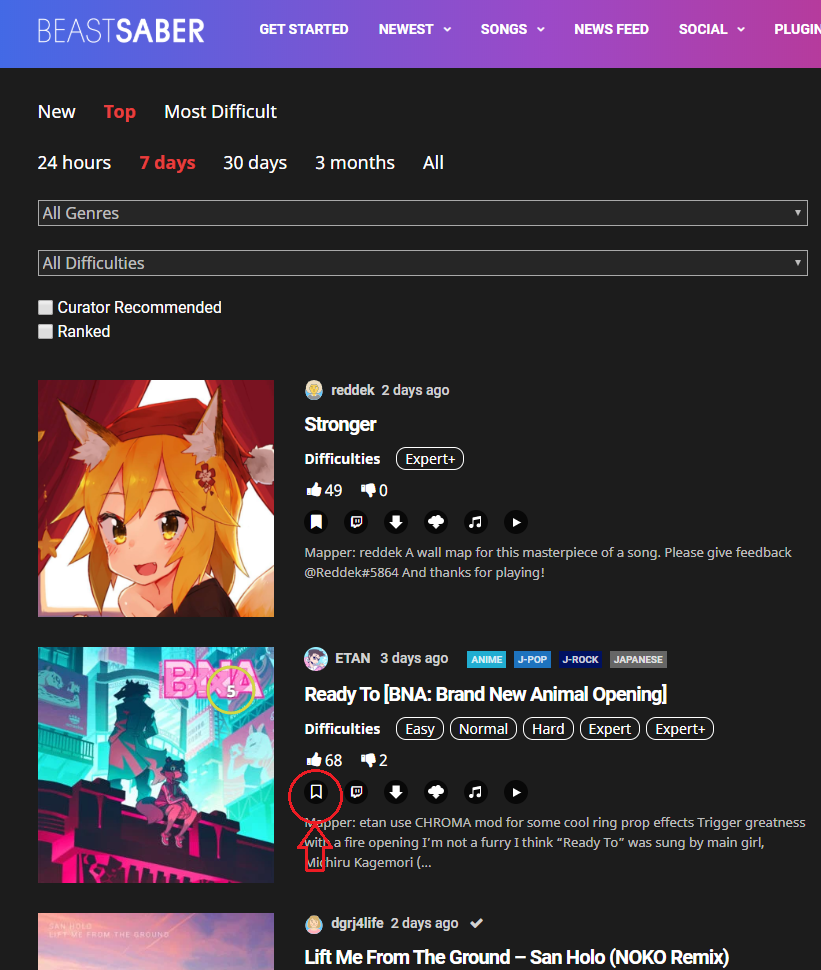Click thumbs down on Ready To
The image size is (821, 970).
[x=368, y=760]
